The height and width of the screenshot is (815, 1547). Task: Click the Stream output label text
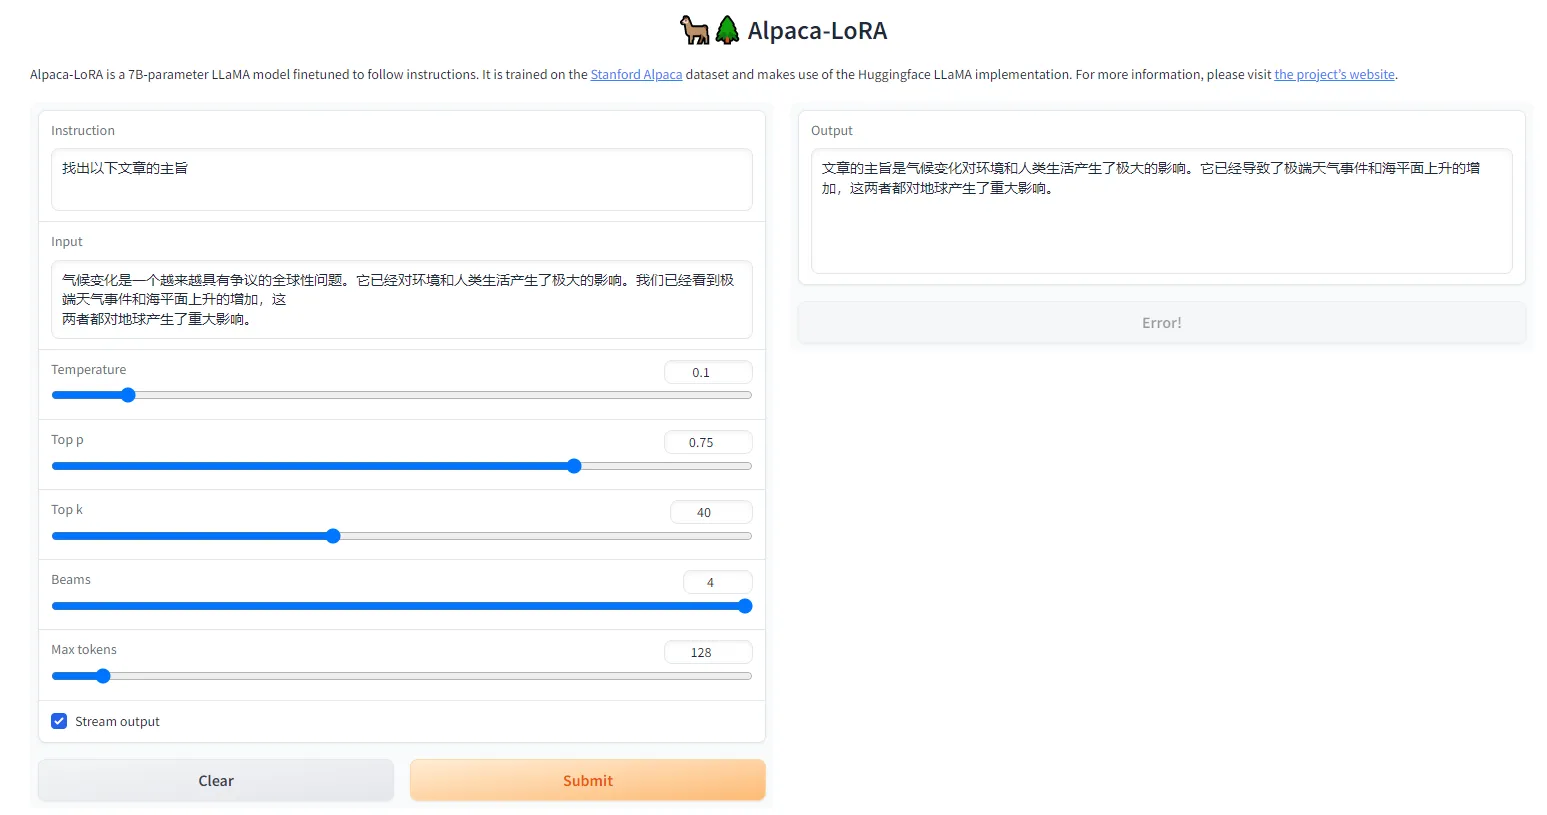click(x=117, y=722)
